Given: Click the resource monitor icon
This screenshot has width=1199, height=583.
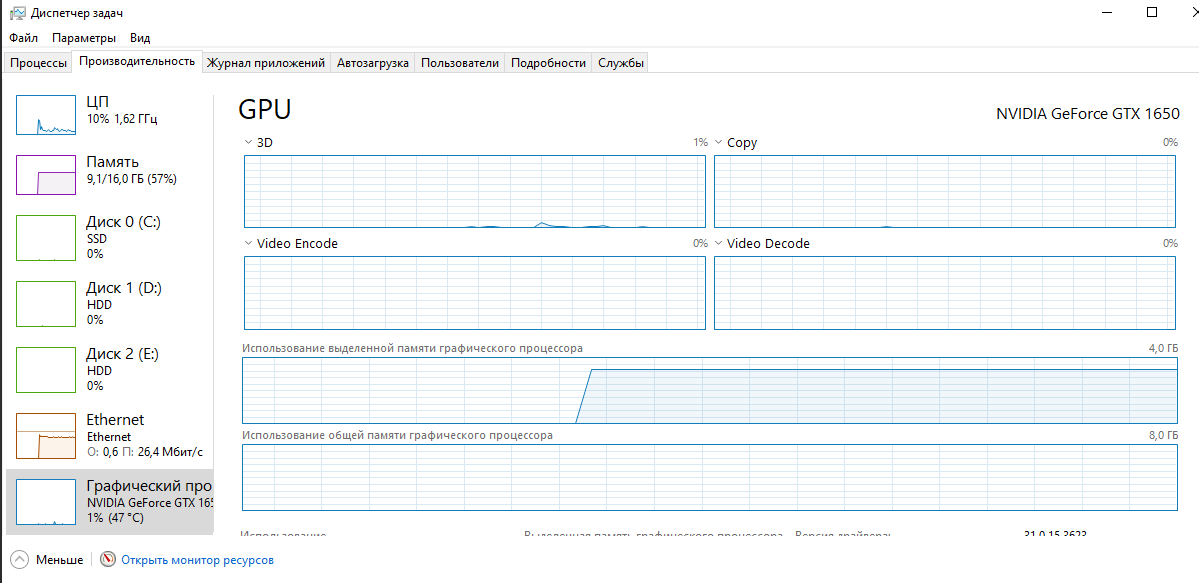Looking at the screenshot, I should coord(108,560).
